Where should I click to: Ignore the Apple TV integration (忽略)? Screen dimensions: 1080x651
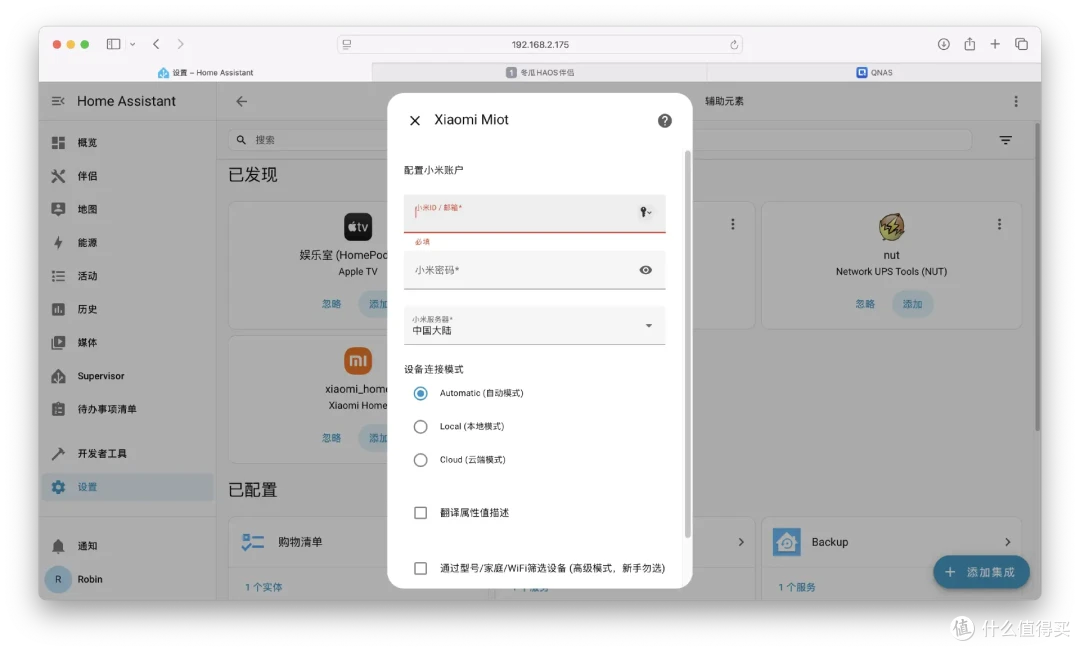coord(331,304)
